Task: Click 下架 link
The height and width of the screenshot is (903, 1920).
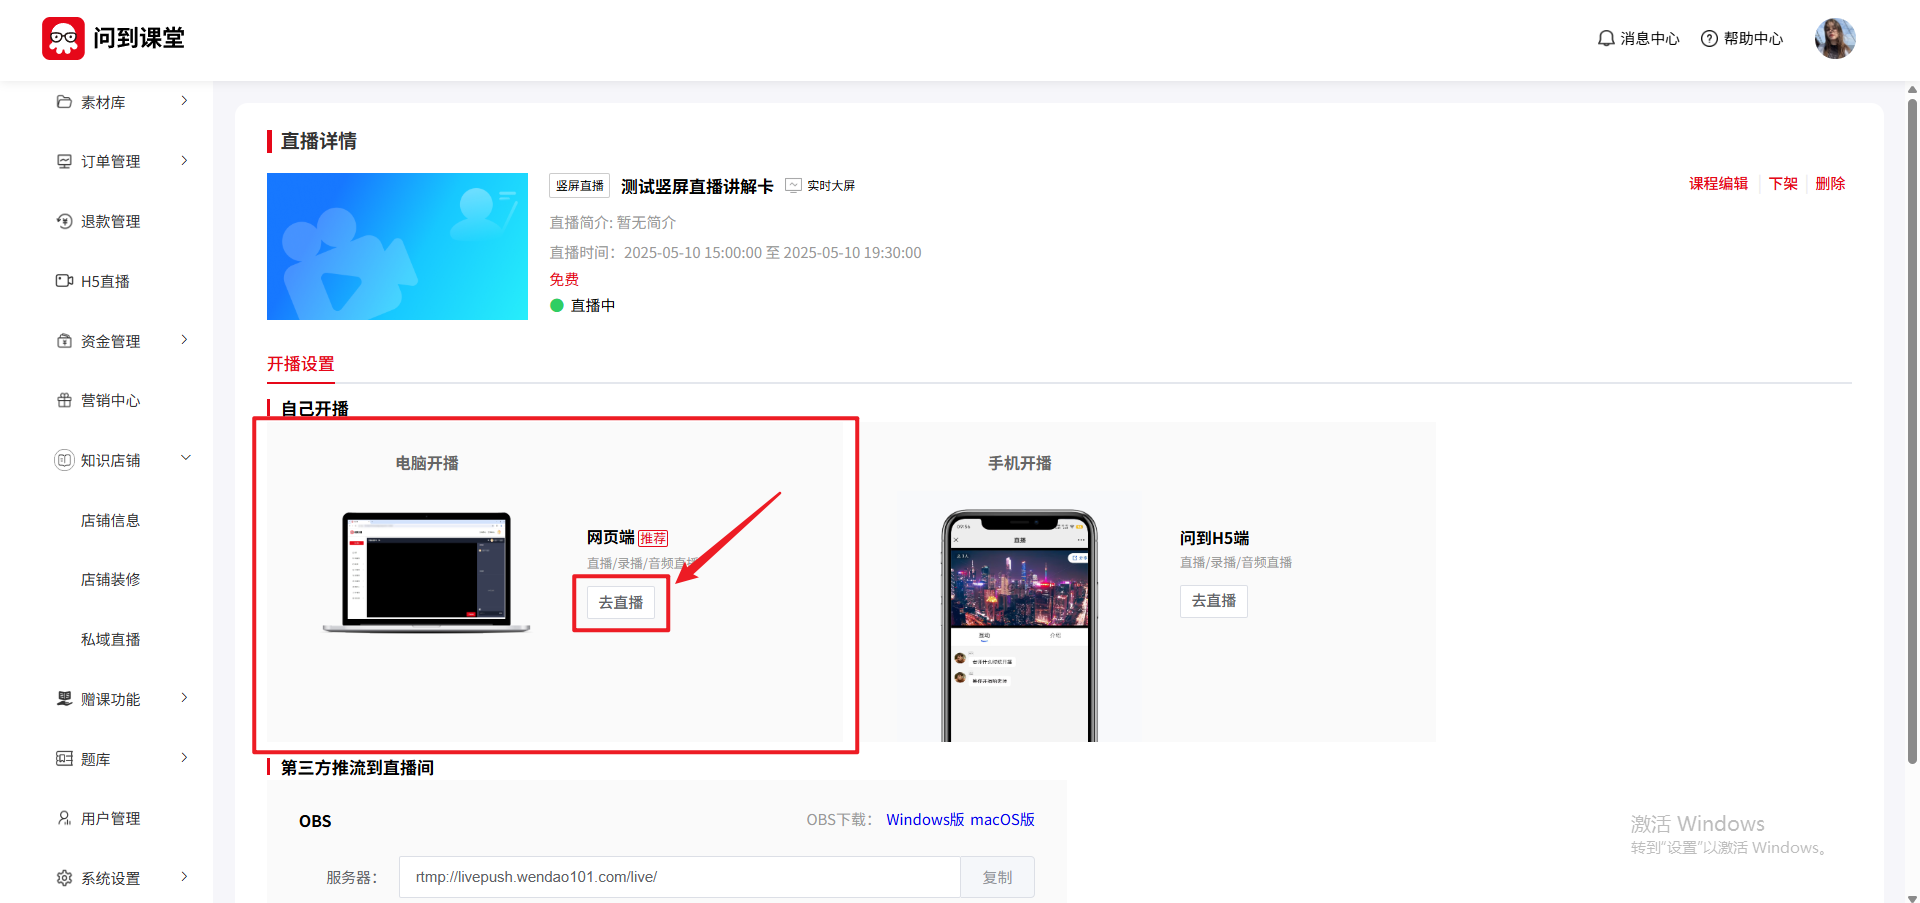Action: 1782,184
